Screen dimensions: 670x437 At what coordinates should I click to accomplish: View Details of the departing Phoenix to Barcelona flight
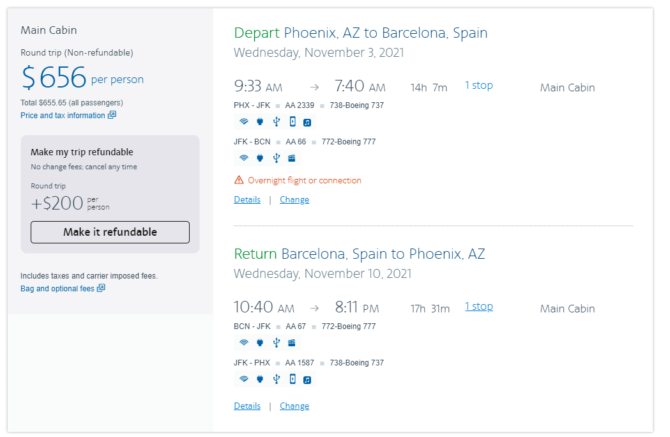pyautogui.click(x=247, y=199)
